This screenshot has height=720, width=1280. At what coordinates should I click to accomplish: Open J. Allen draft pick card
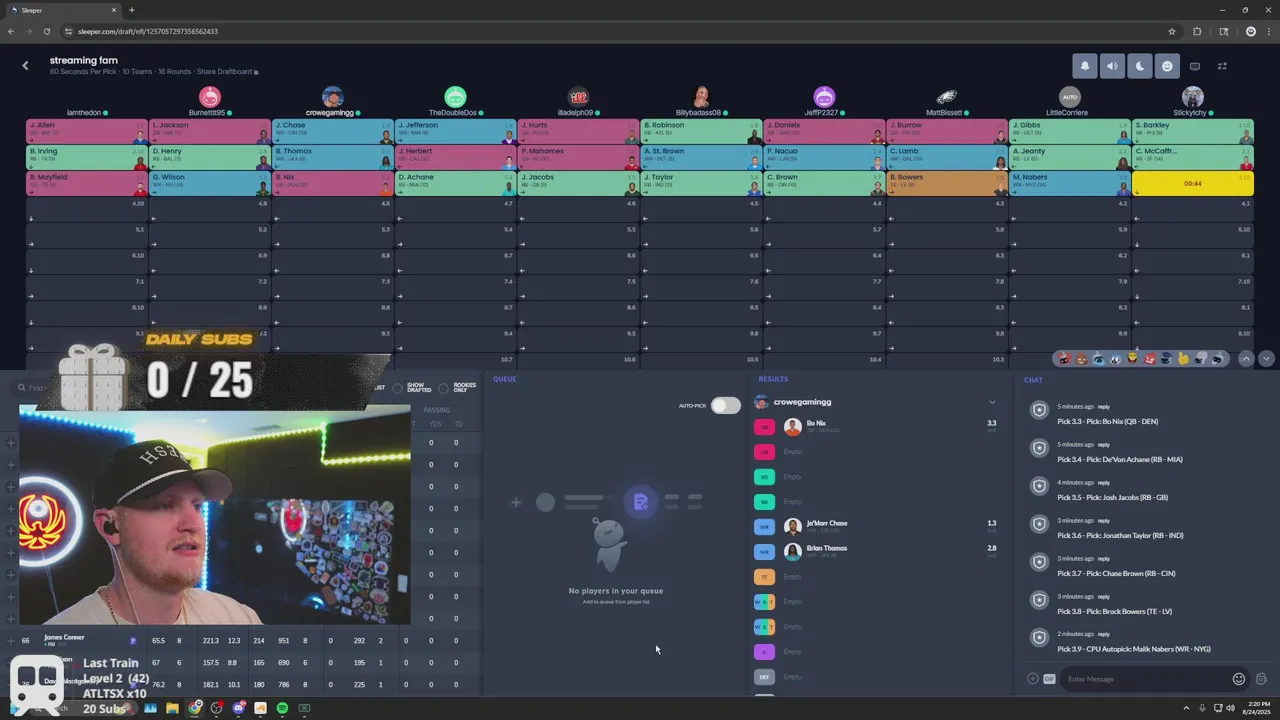[x=87, y=131]
